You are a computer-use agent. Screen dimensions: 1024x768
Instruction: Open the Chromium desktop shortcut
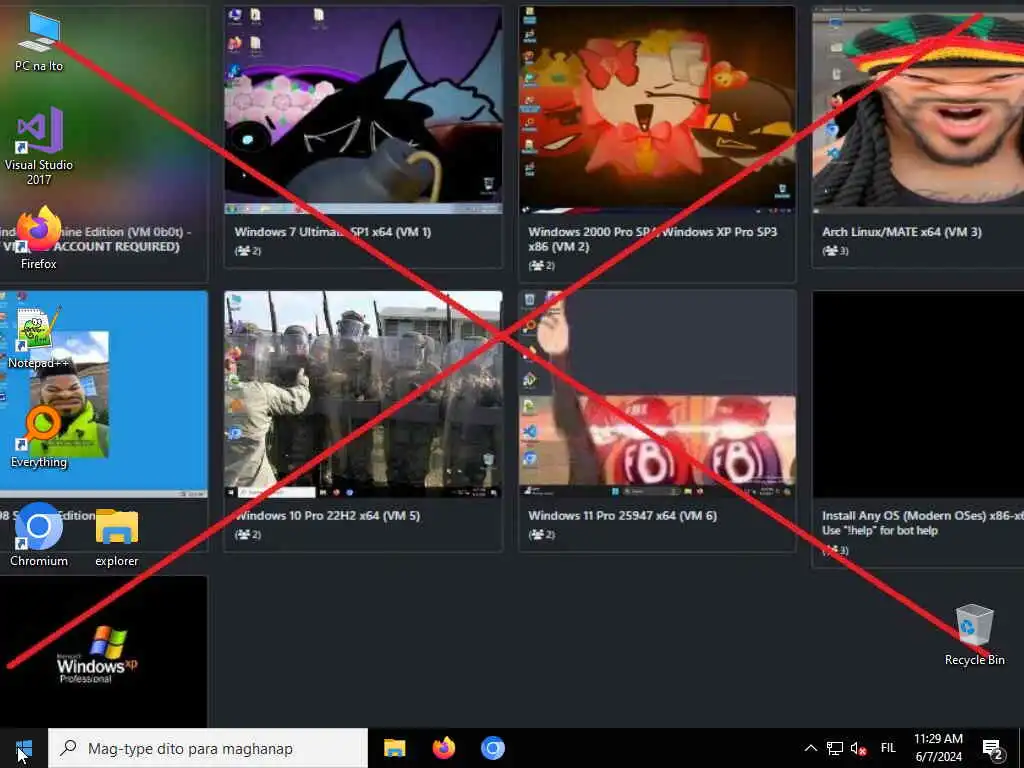click(x=39, y=534)
